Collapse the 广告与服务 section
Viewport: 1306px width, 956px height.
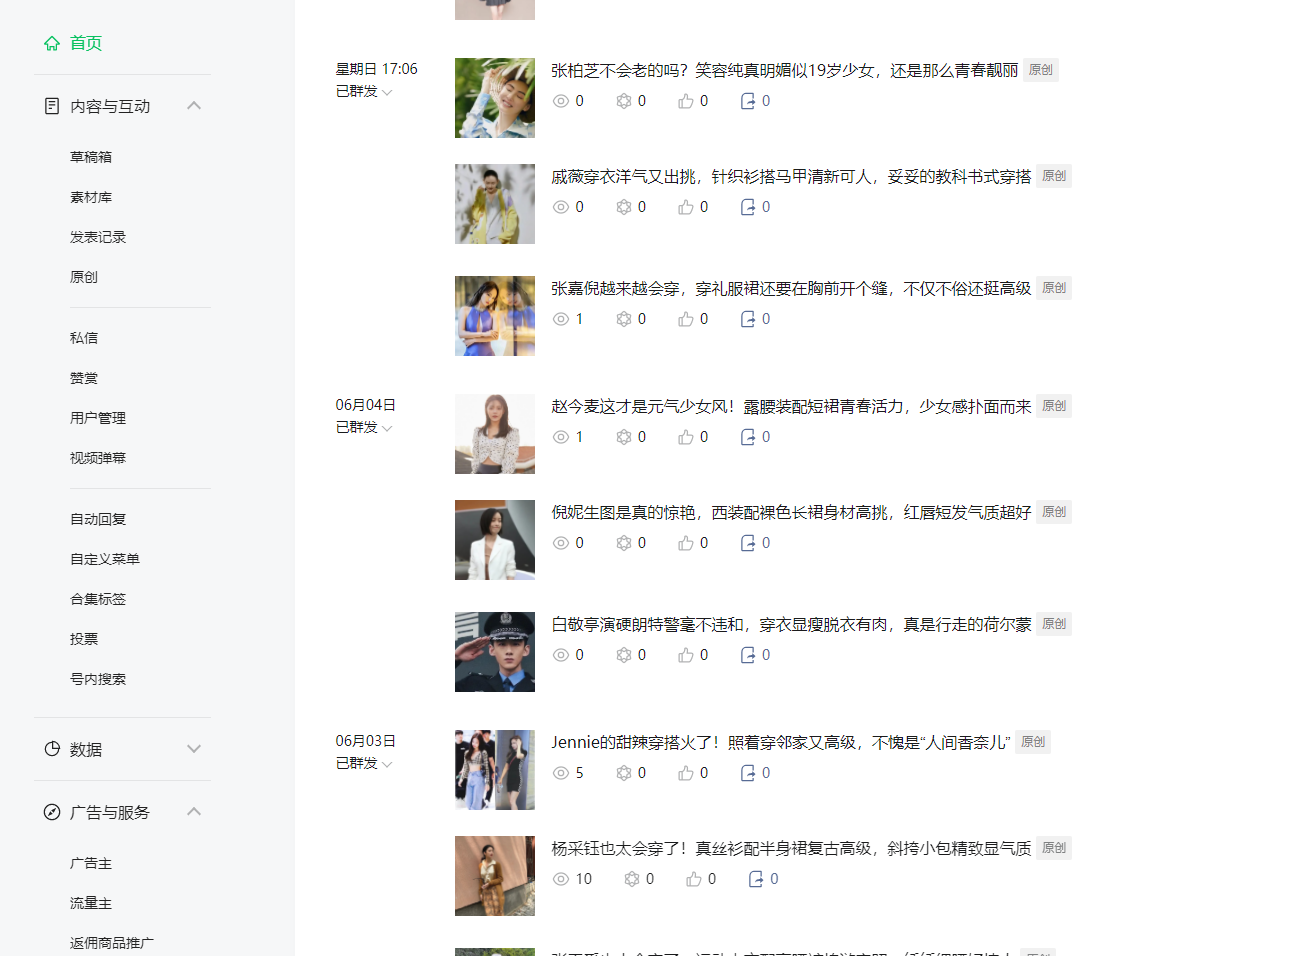pyautogui.click(x=194, y=812)
